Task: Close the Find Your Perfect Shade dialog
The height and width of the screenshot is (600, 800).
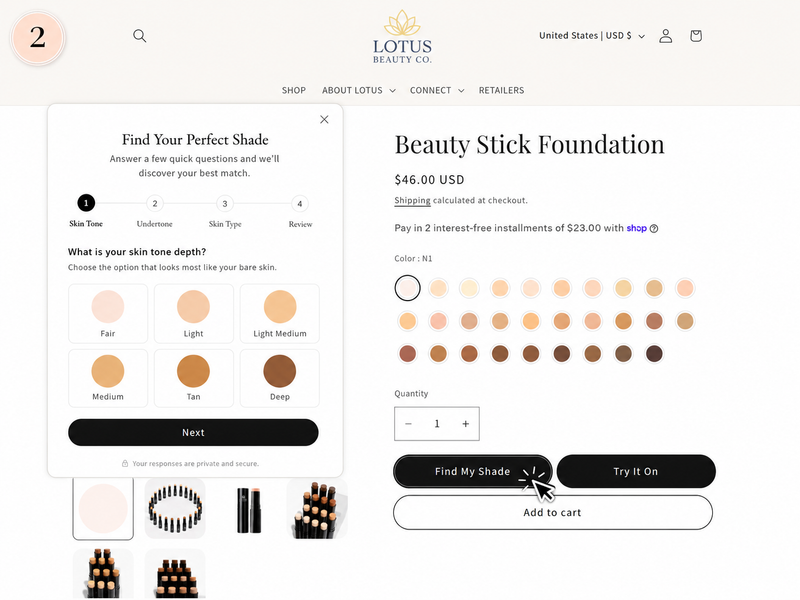Action: click(324, 119)
